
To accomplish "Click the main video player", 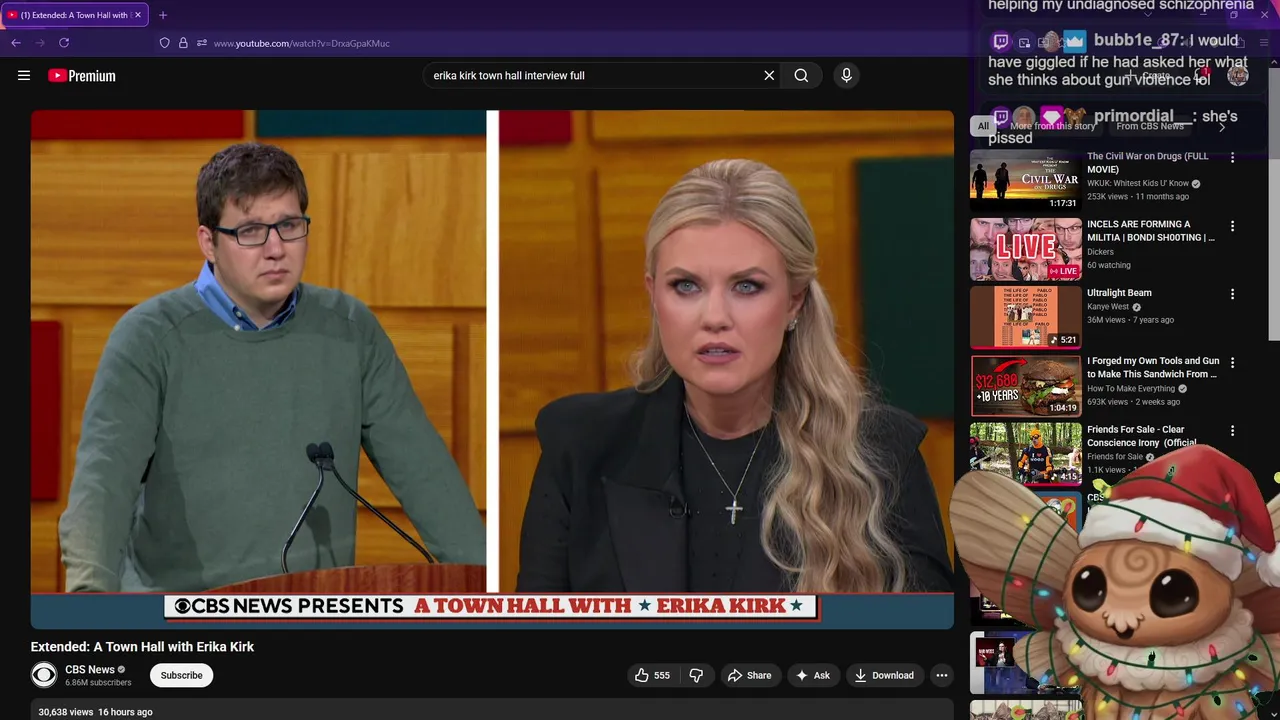I will 492,369.
